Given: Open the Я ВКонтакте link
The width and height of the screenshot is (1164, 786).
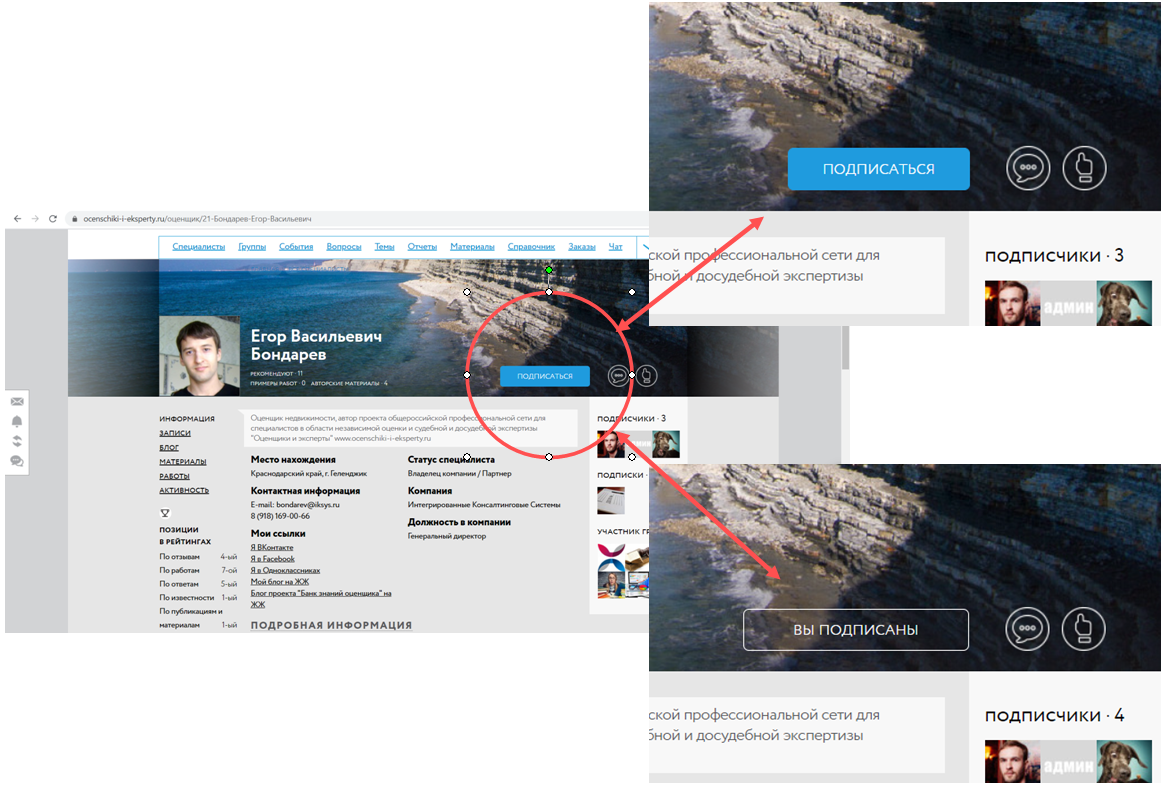Looking at the screenshot, I should (272, 548).
